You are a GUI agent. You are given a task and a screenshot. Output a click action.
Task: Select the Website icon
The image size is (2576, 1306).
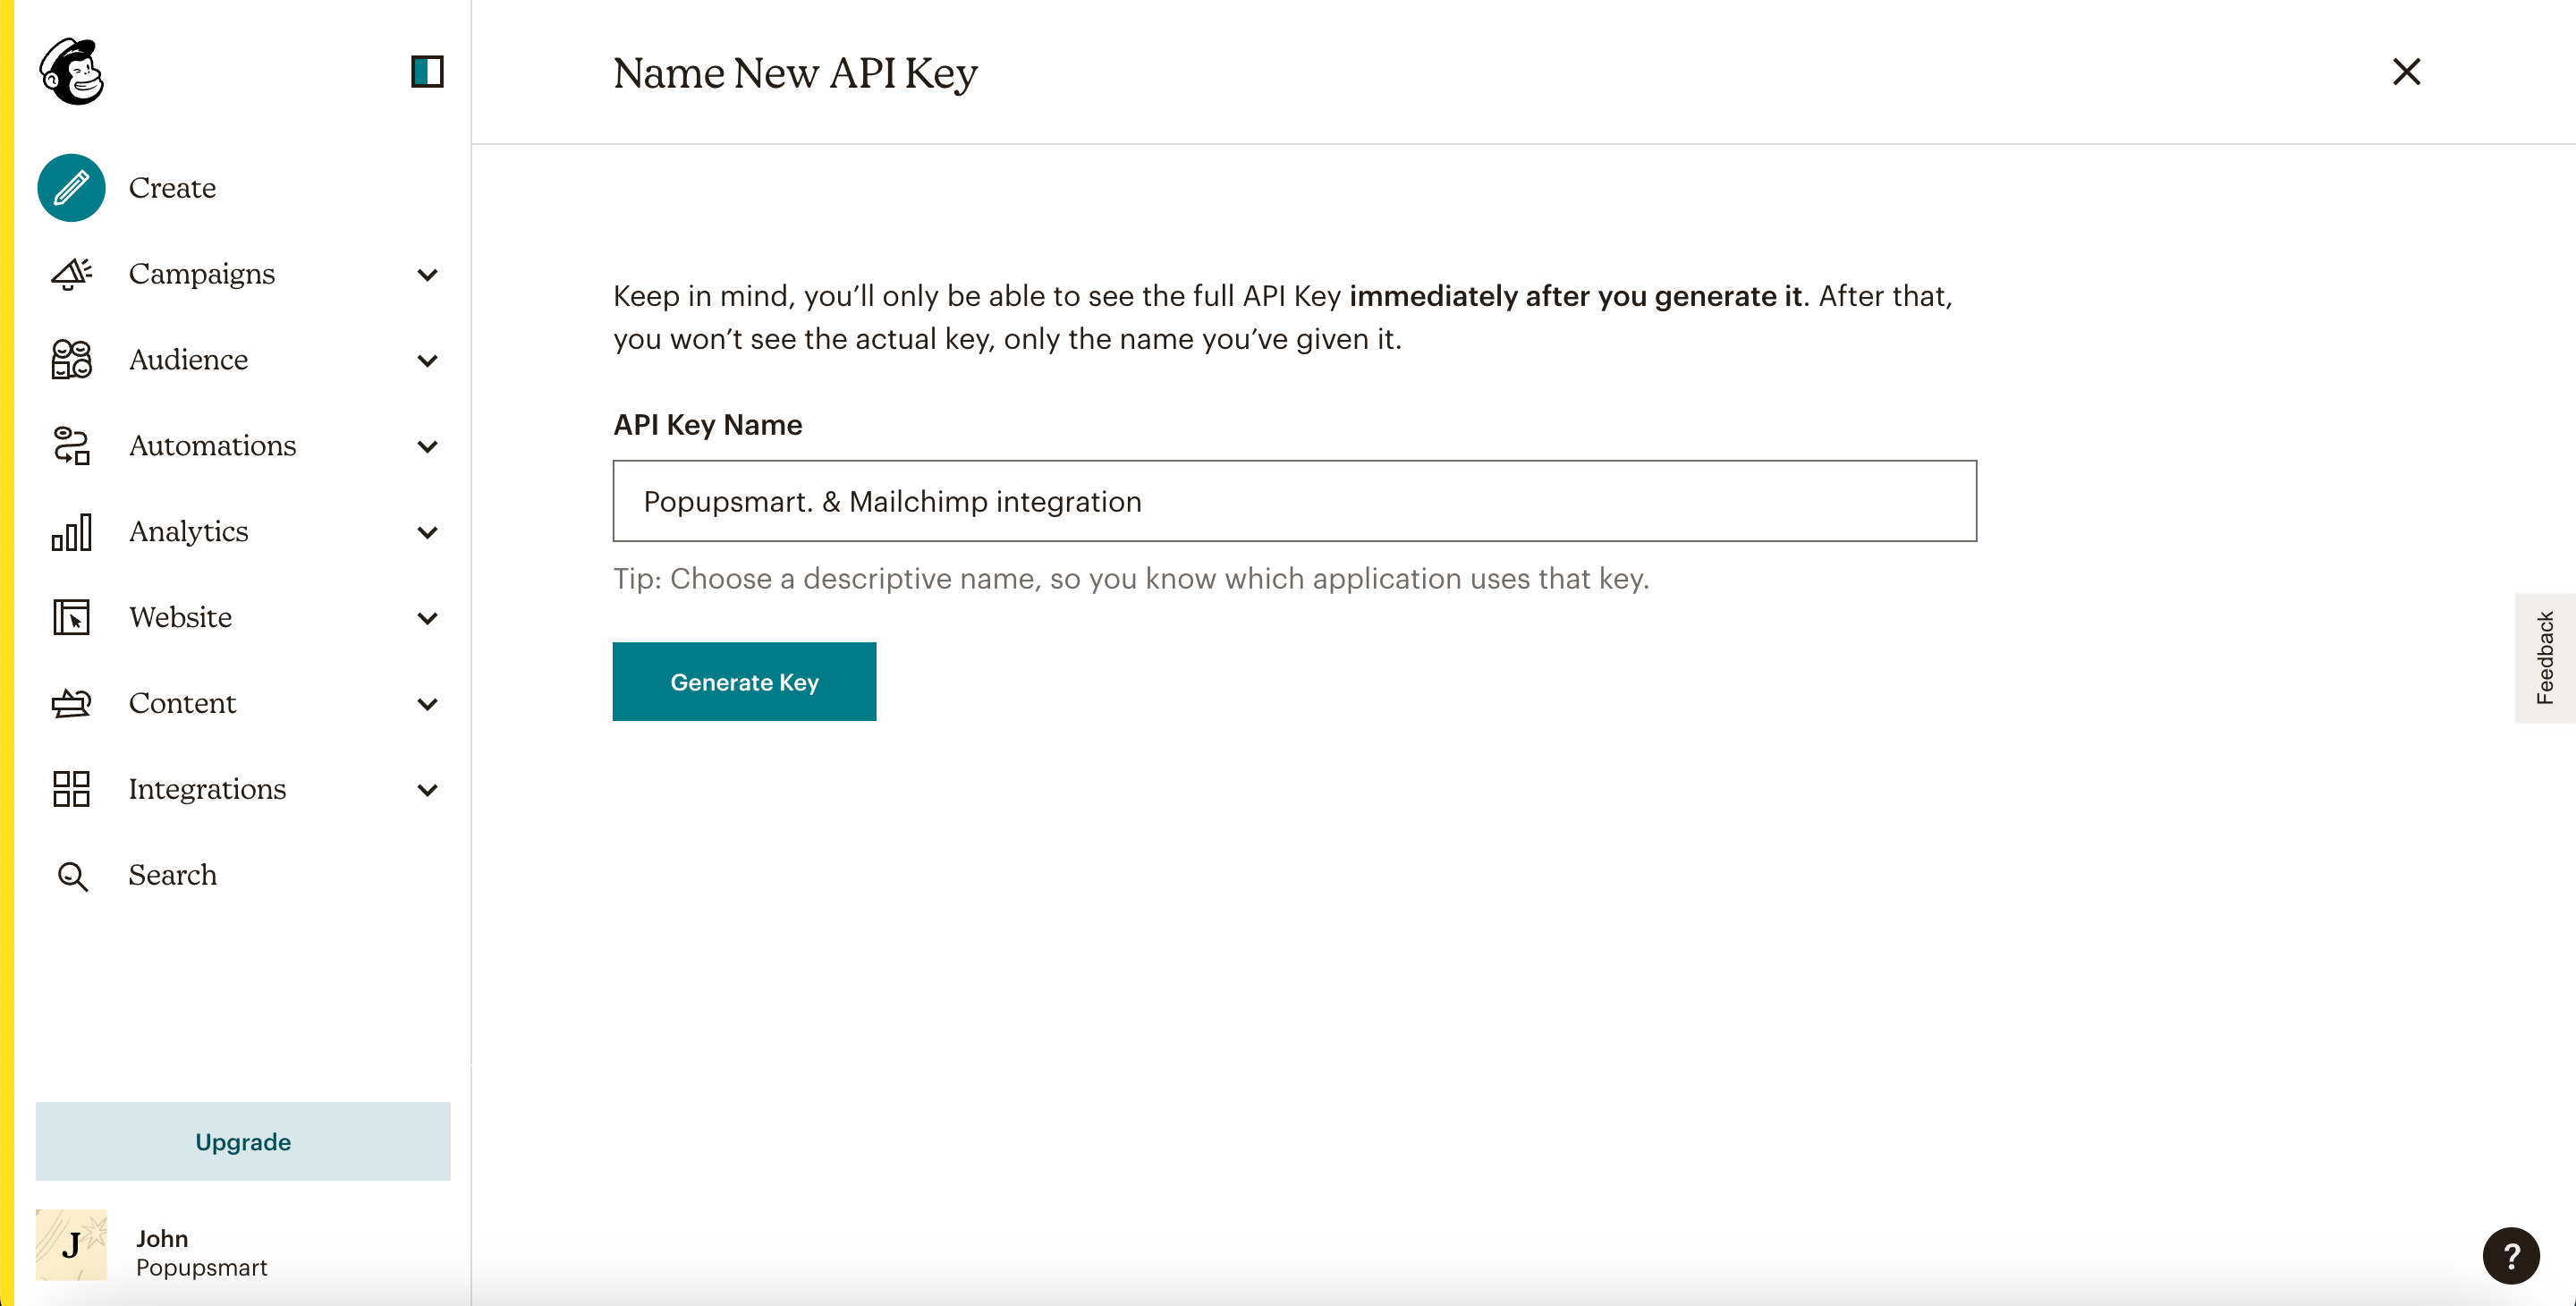(x=70, y=616)
